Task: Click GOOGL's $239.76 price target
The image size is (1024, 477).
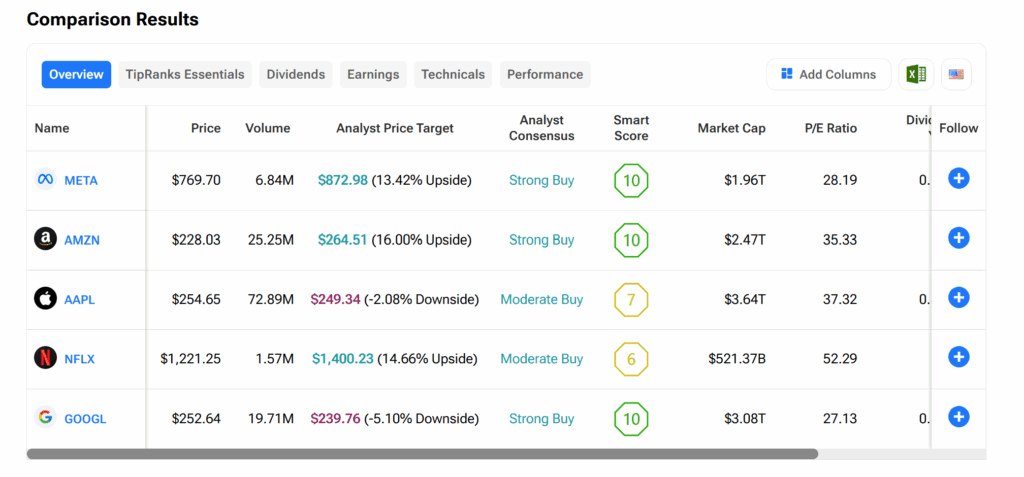Action: [336, 418]
